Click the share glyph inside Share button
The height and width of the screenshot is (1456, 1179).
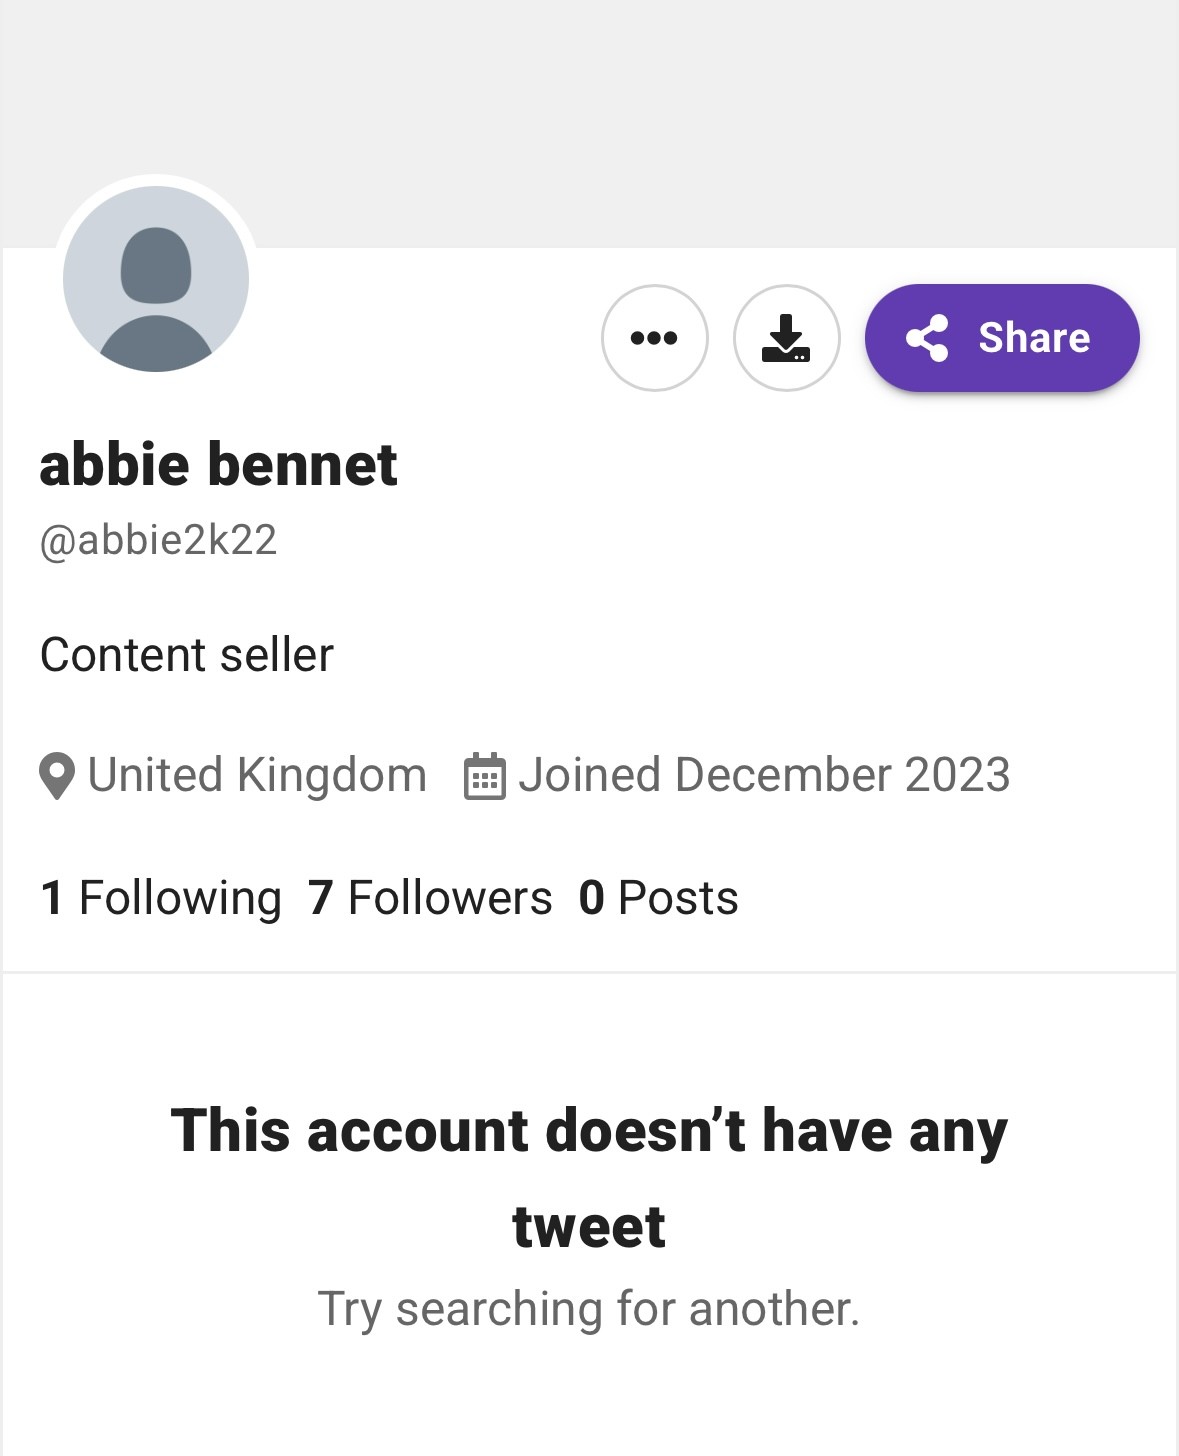click(927, 338)
